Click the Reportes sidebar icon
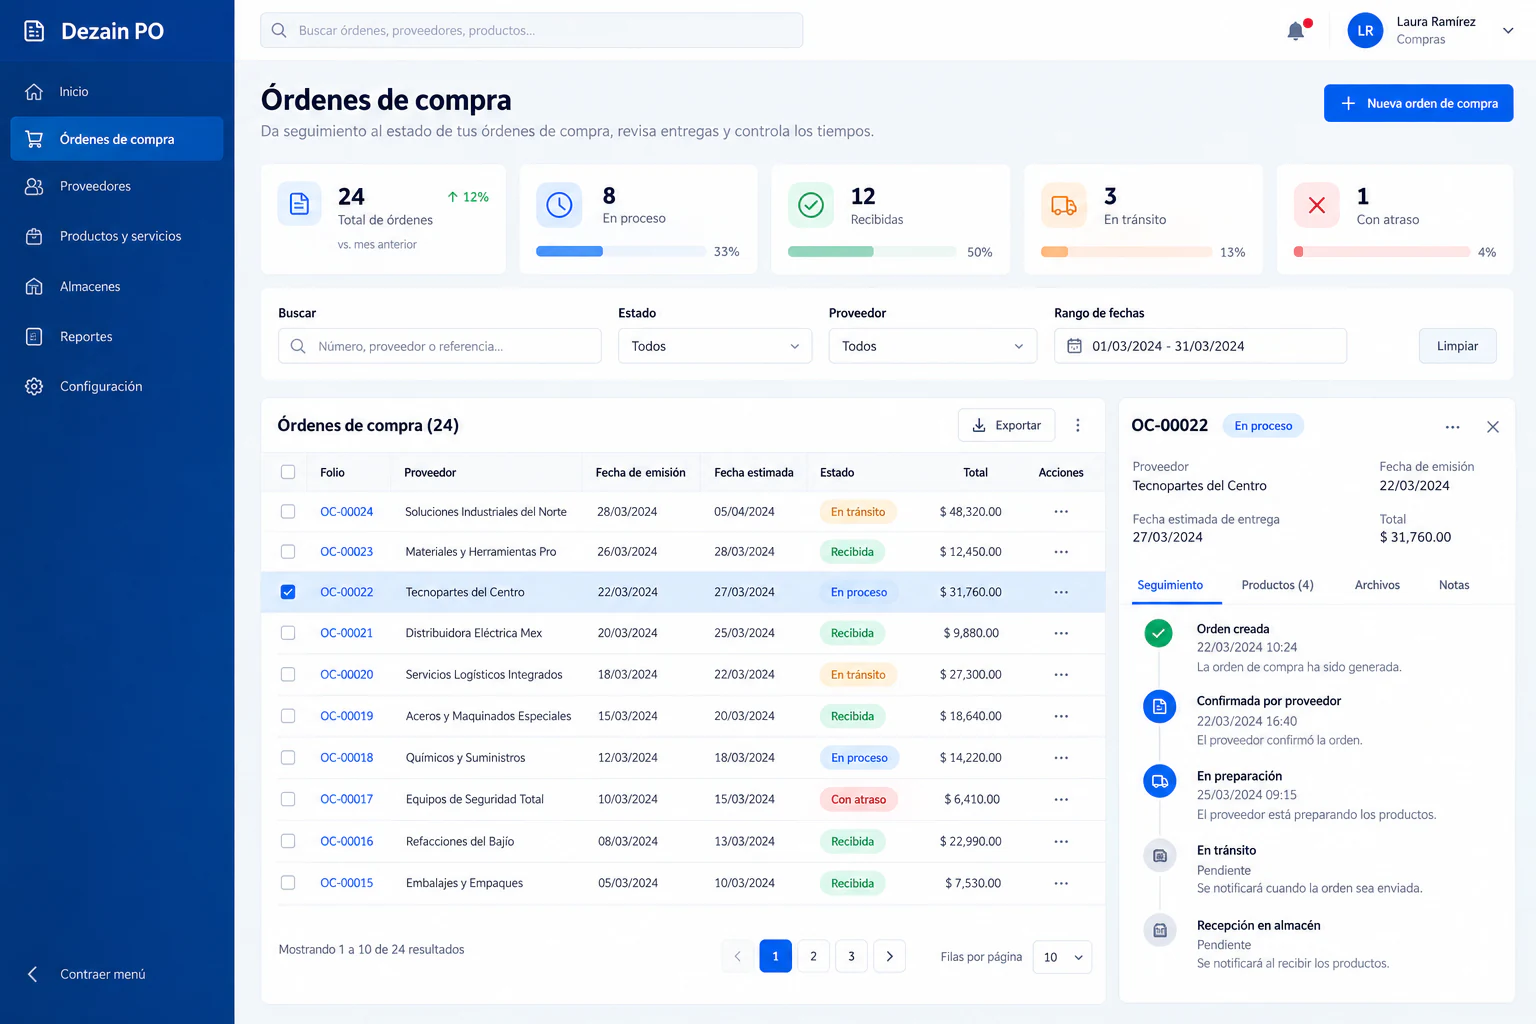 click(x=34, y=336)
